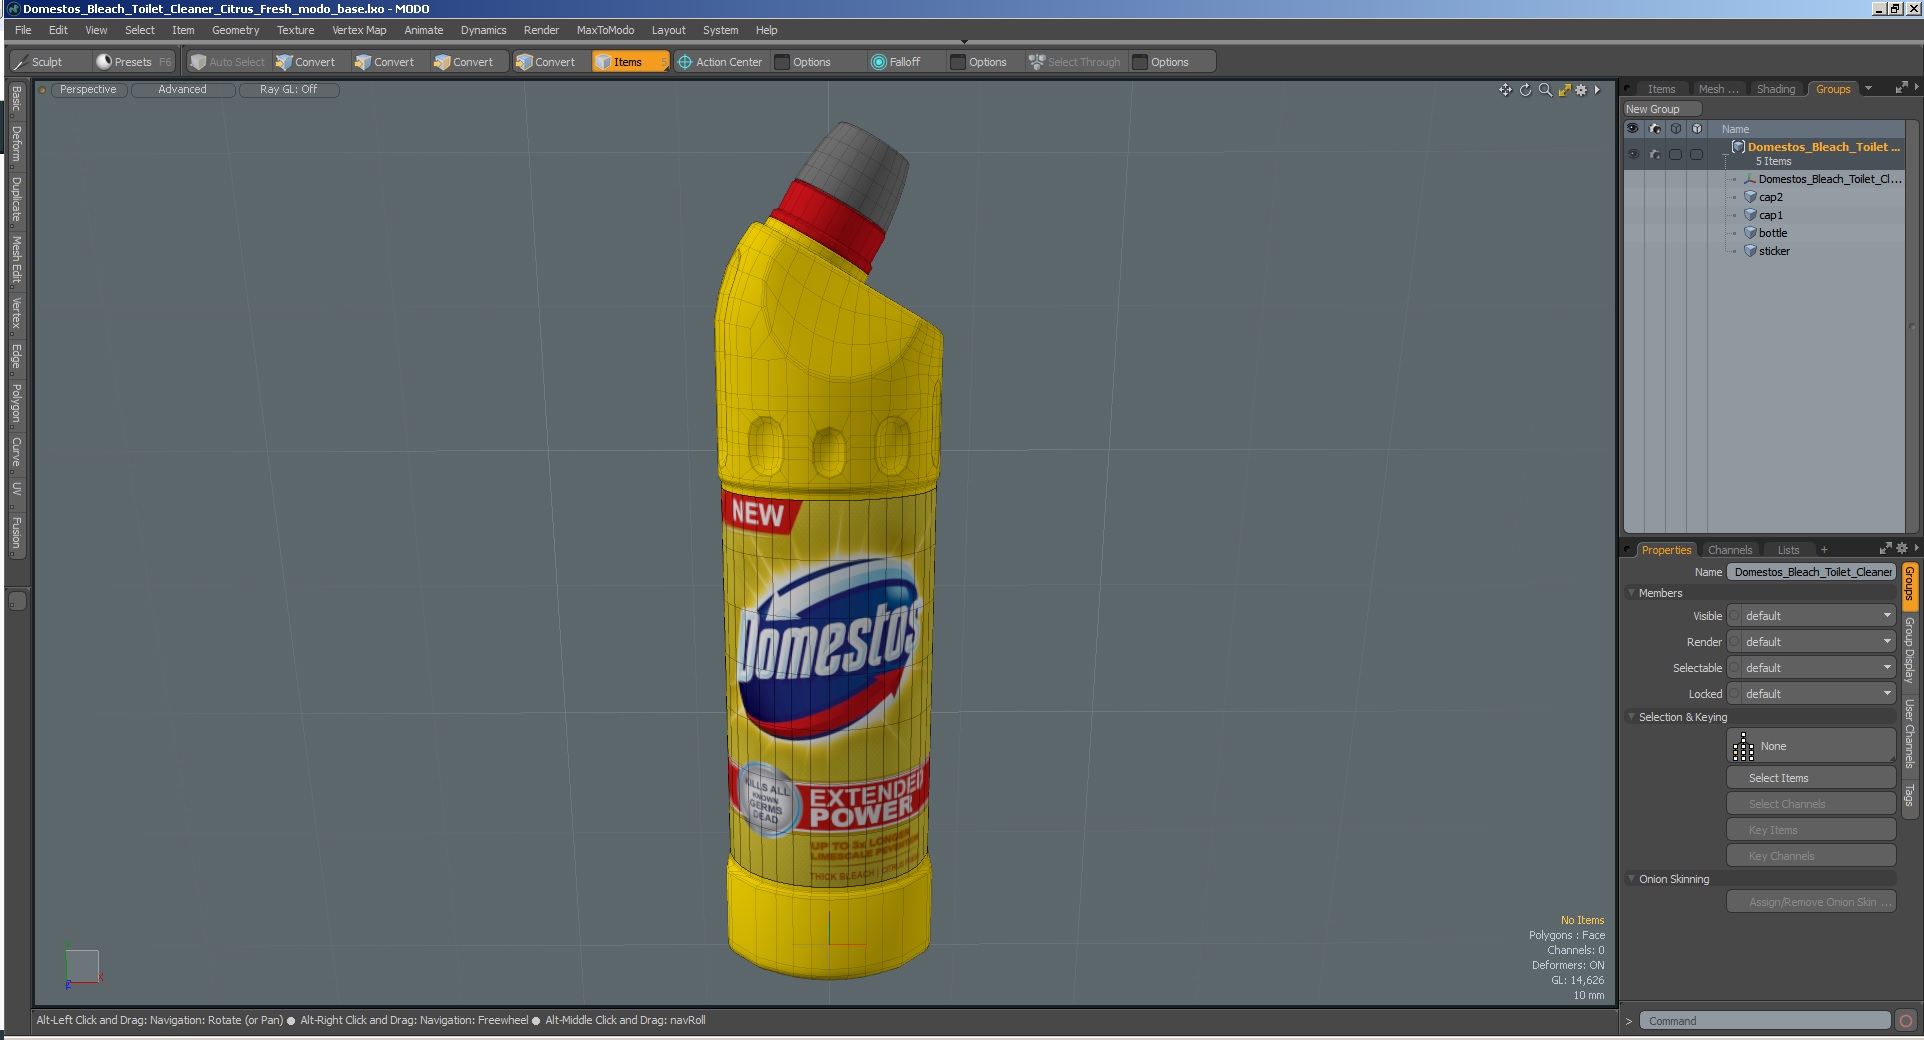This screenshot has height=1040, width=1924.
Task: Open the Visible dropdown
Action: (x=1812, y=616)
